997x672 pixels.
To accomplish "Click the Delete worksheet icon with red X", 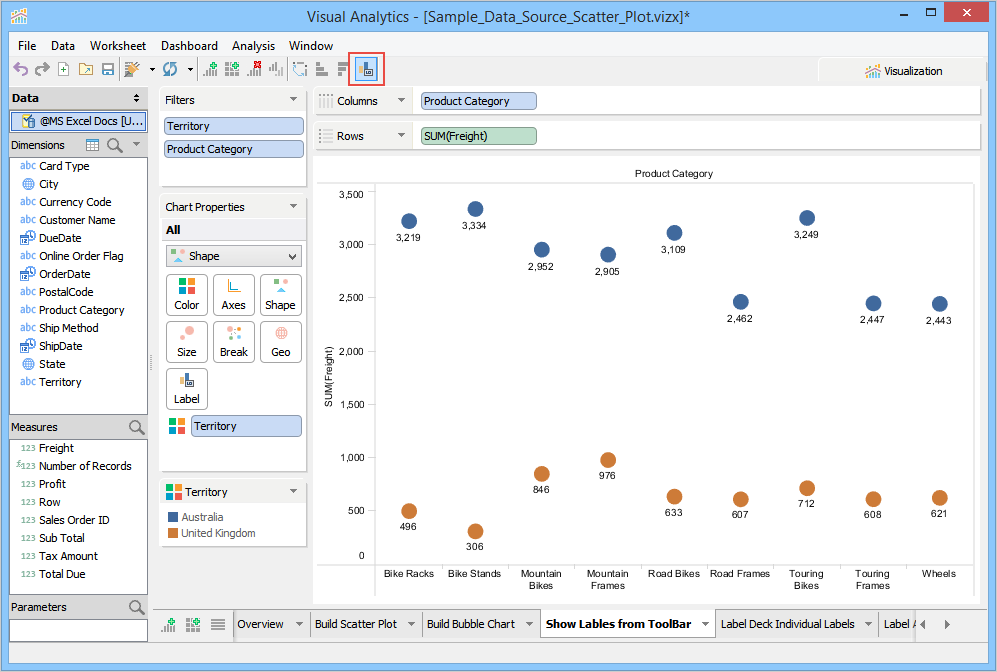I will tap(255, 70).
